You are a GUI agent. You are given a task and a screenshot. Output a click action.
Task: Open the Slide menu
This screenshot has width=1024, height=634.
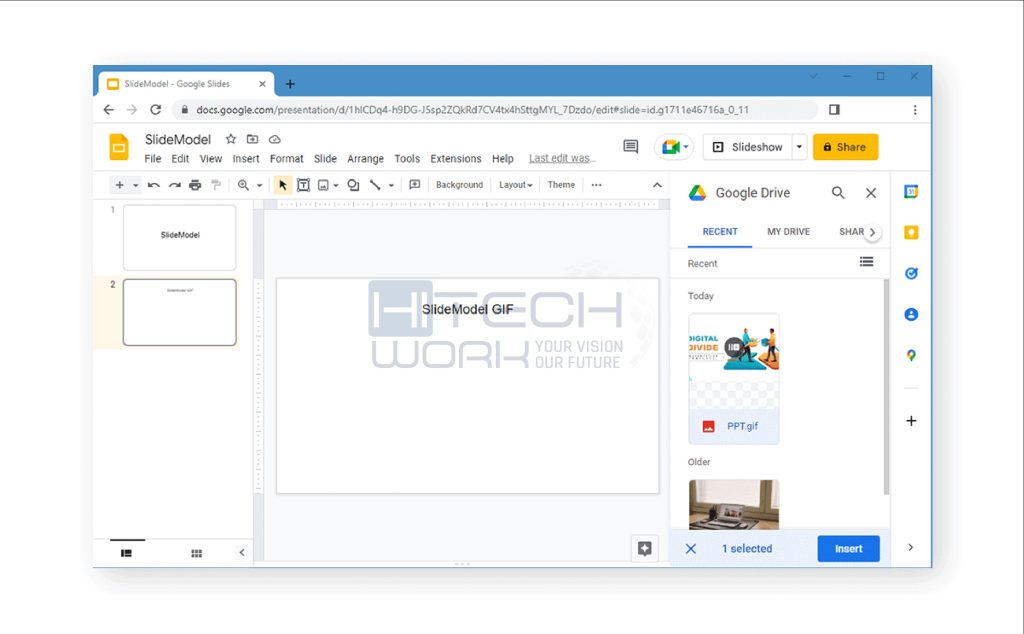[x=325, y=159]
